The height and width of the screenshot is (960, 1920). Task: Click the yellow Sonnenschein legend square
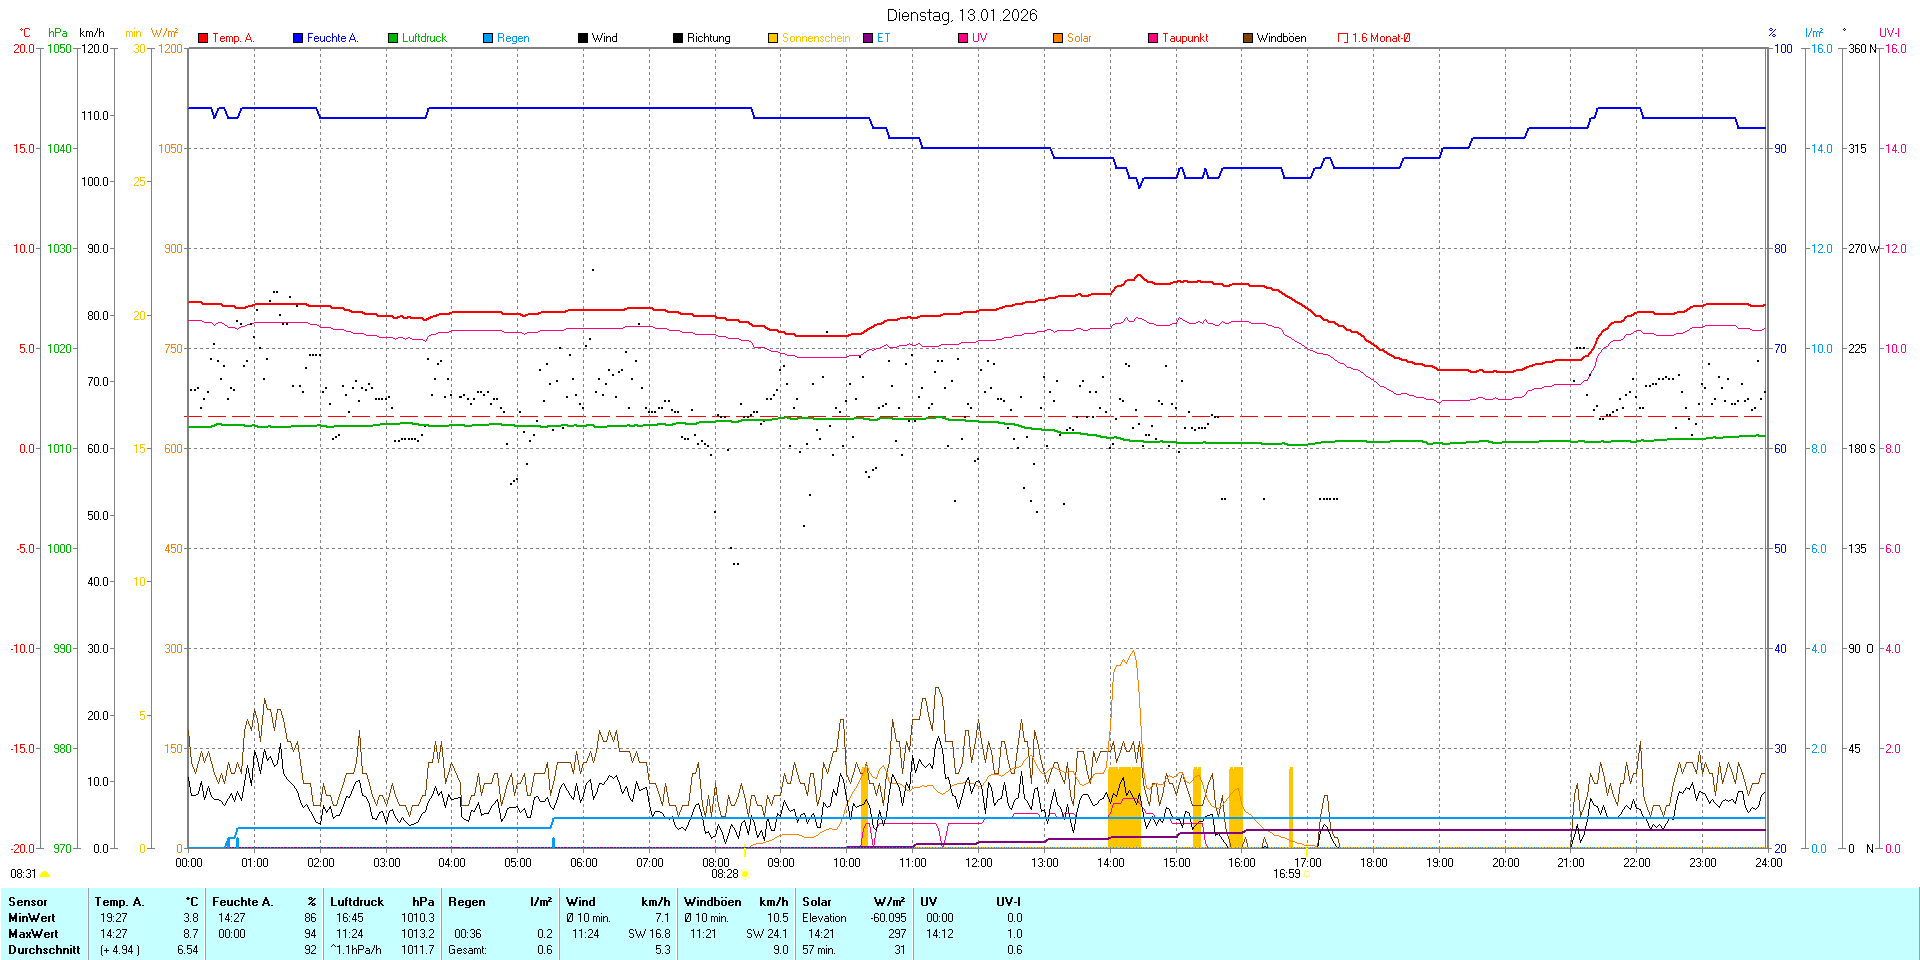(x=773, y=38)
